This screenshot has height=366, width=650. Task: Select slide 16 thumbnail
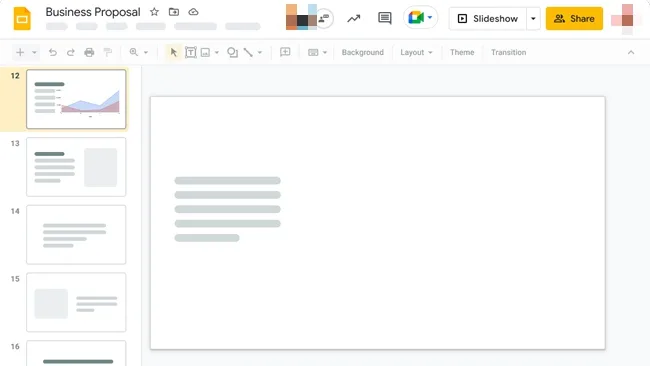pyautogui.click(x=76, y=353)
